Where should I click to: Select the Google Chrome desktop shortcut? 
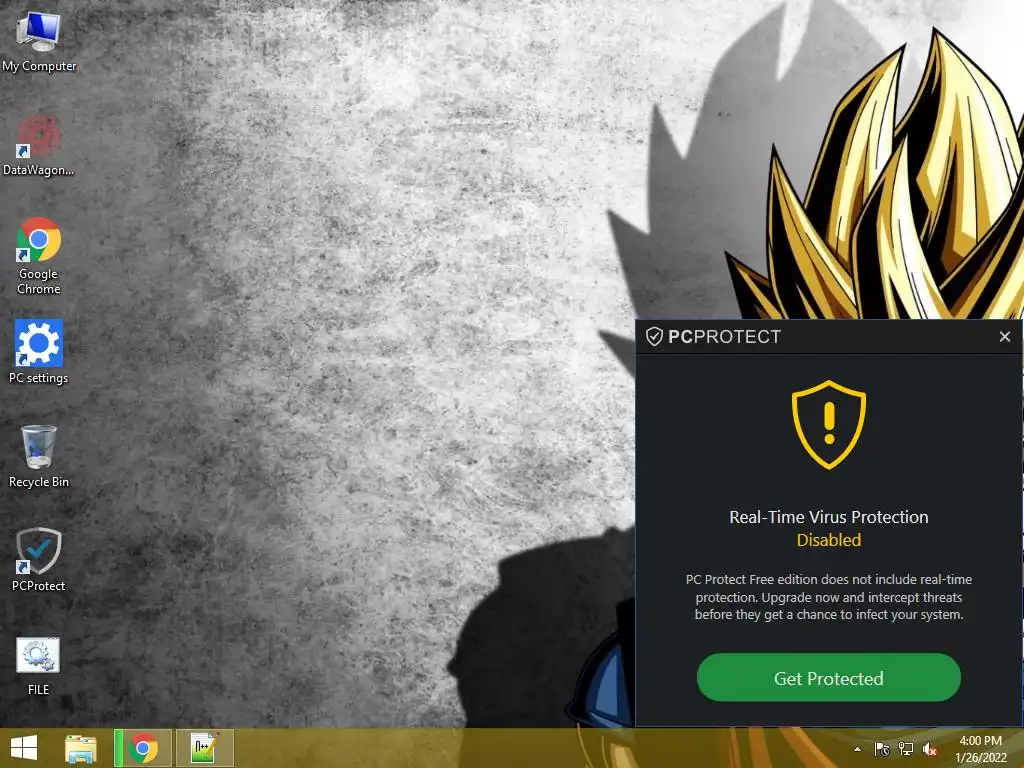tap(39, 256)
